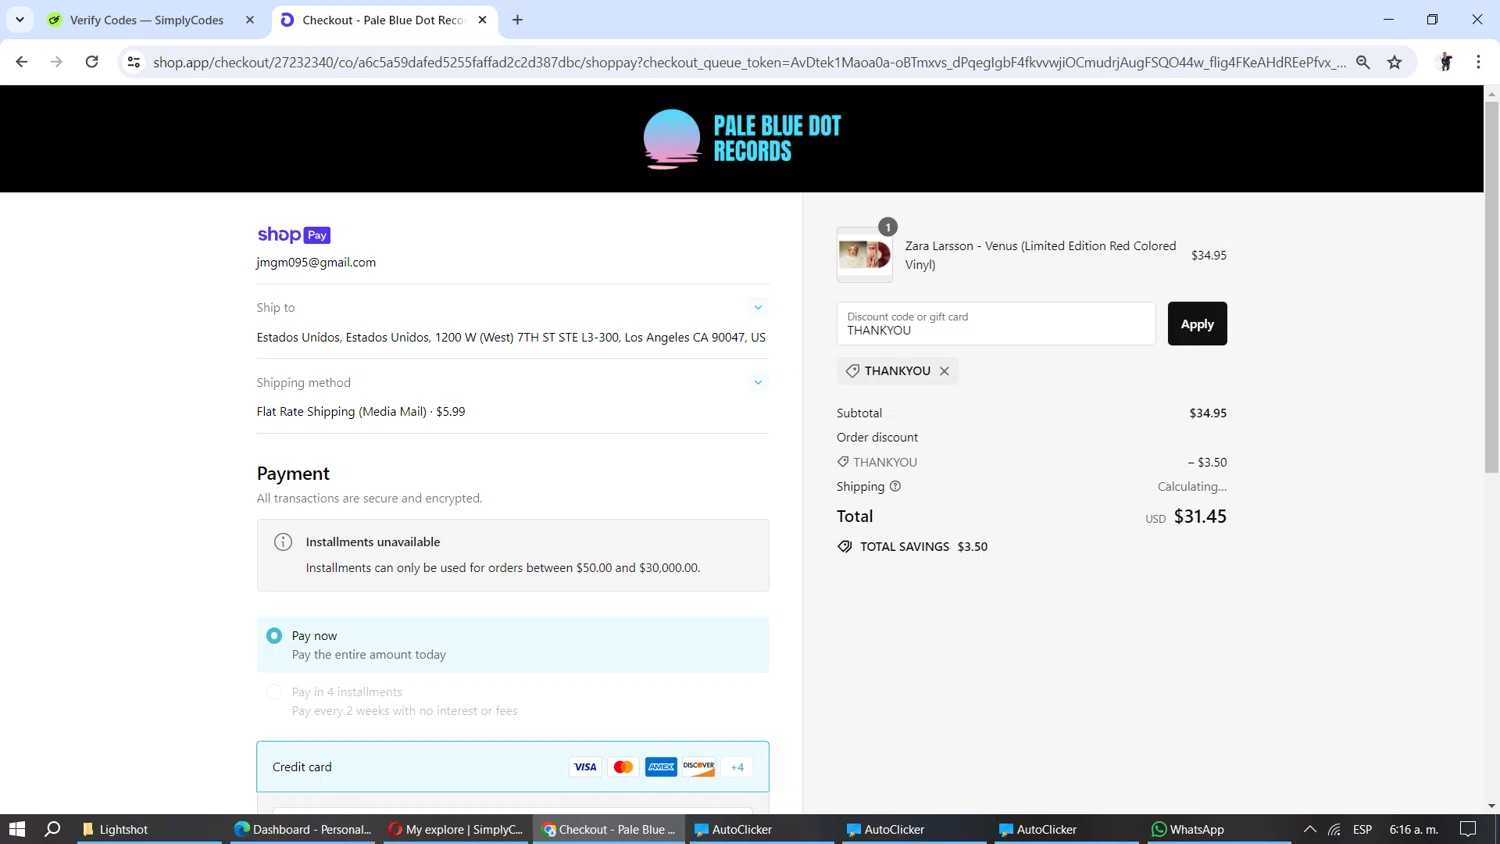Image resolution: width=1500 pixels, height=844 pixels.
Task: Click the Shop Pay logo
Action: pos(294,235)
